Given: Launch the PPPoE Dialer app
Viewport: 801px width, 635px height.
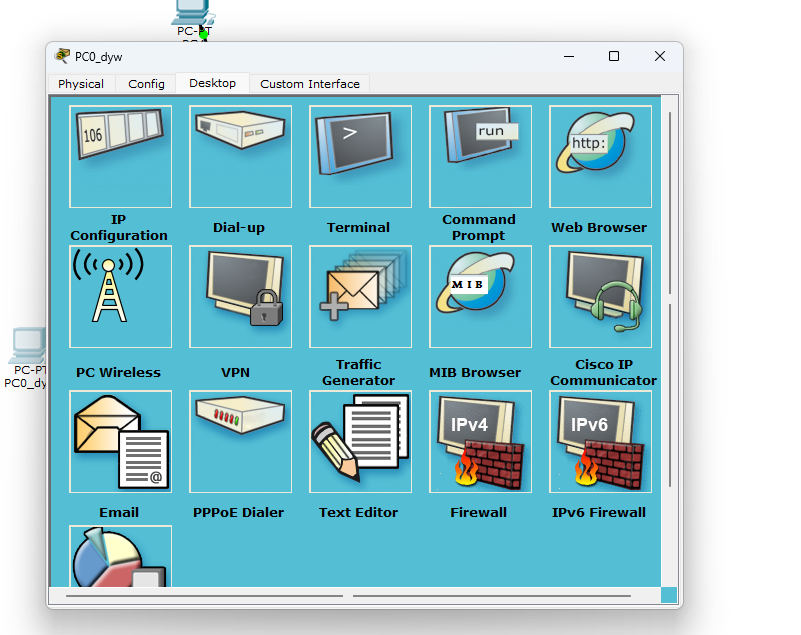Looking at the screenshot, I should click(241, 441).
